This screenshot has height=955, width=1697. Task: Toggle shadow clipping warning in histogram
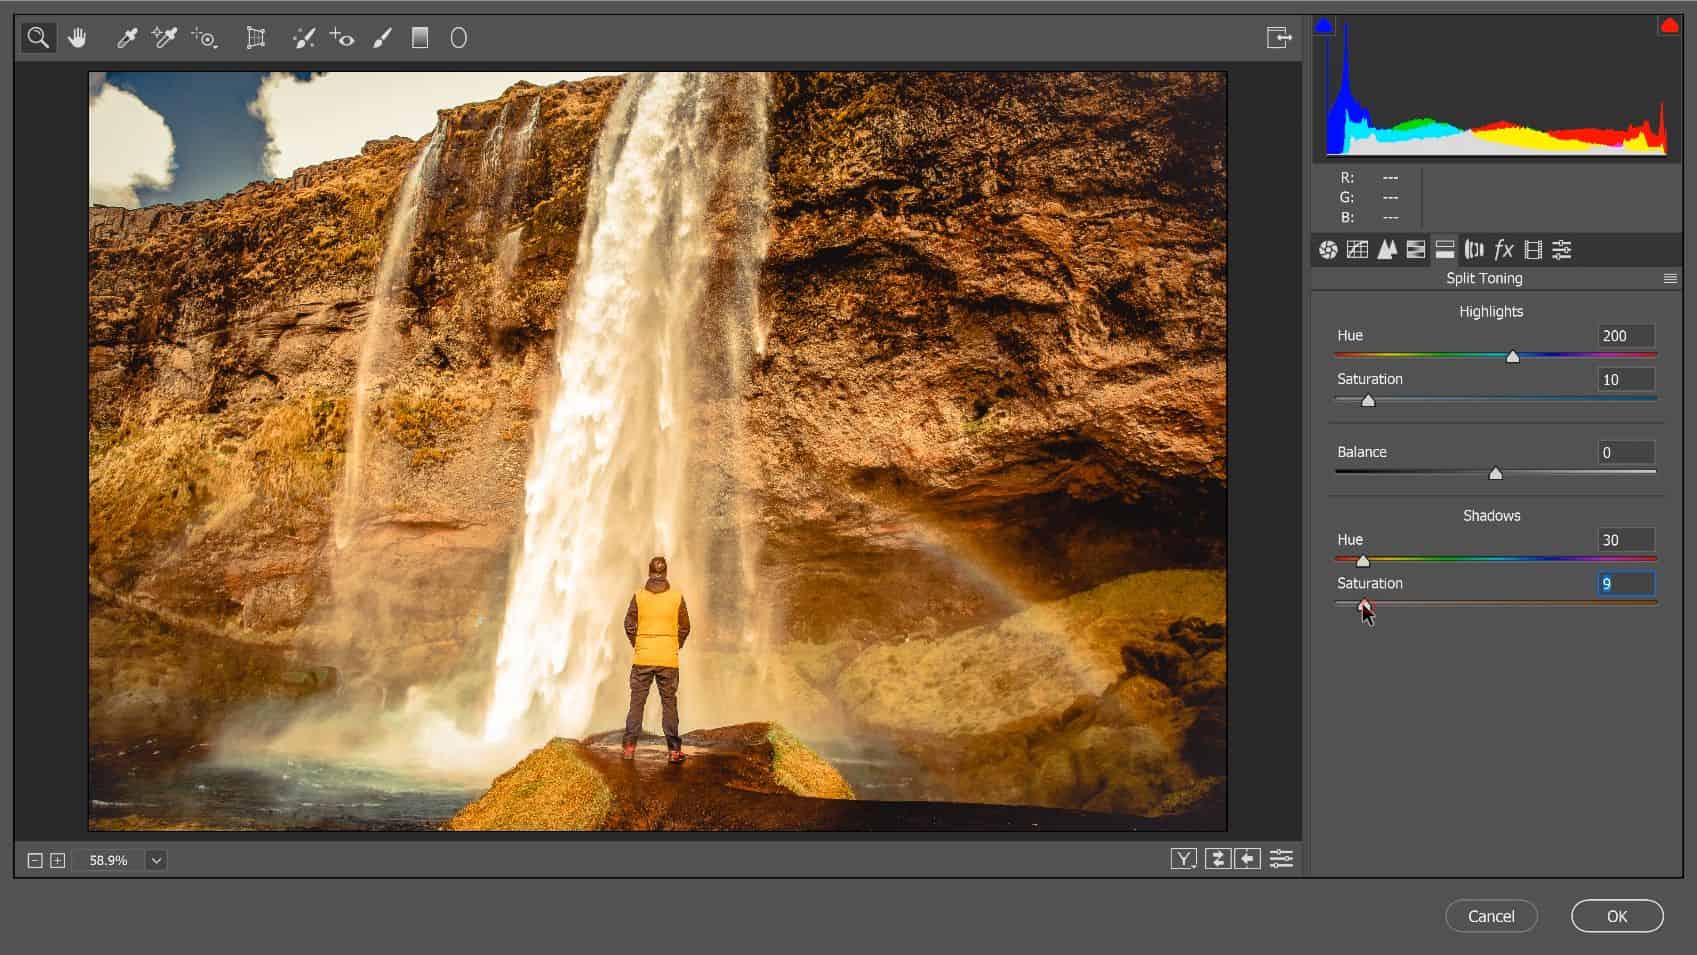pos(1324,26)
